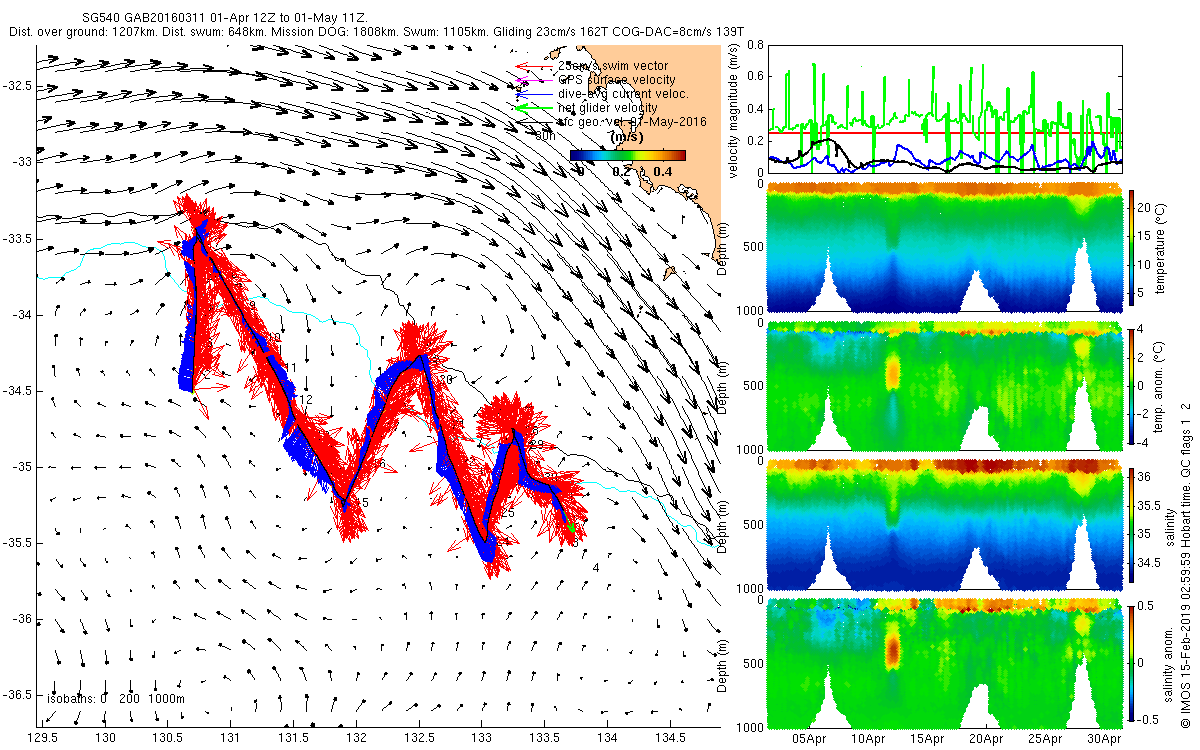Click the temp. anom. (°C) colorbar

(1132, 384)
